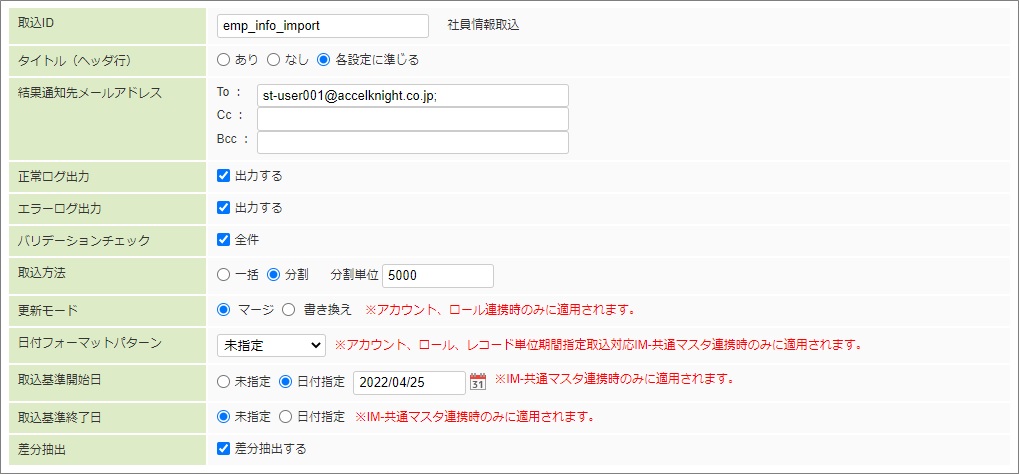Image resolution: width=1019 pixels, height=474 pixels.
Task: Open the calendar picker icon for start date
Action: (478, 381)
